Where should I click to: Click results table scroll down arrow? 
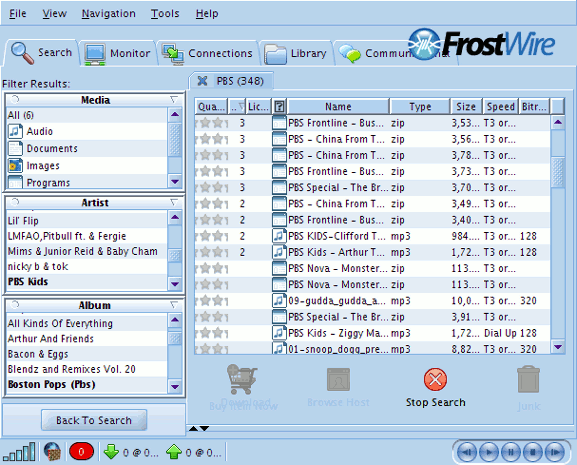point(558,347)
